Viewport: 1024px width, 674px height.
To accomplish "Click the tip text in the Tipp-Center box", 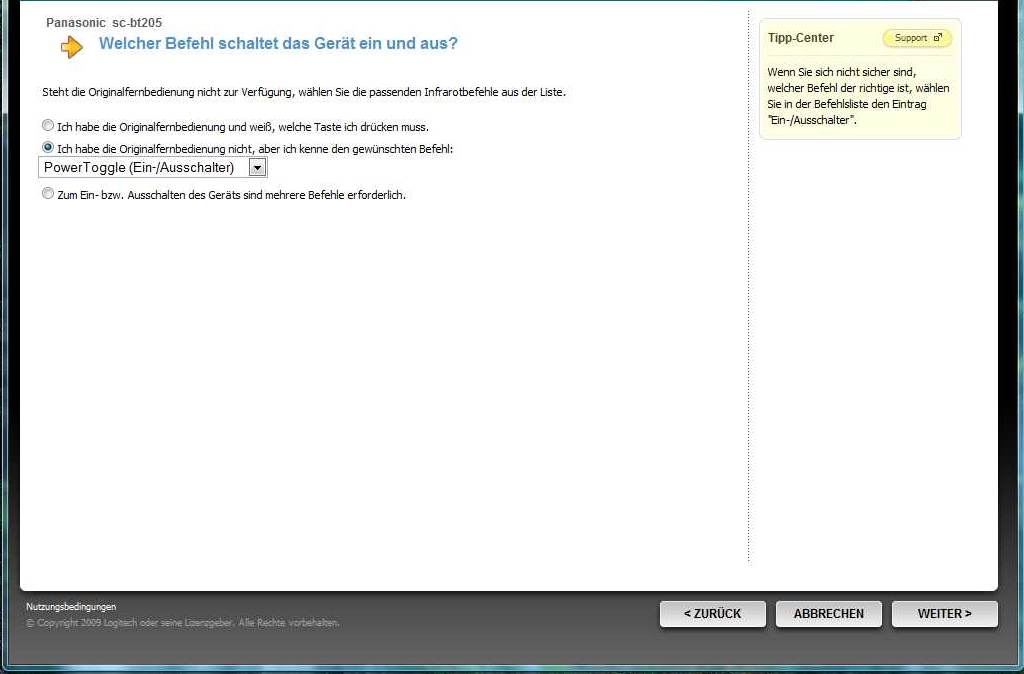I will click(858, 96).
